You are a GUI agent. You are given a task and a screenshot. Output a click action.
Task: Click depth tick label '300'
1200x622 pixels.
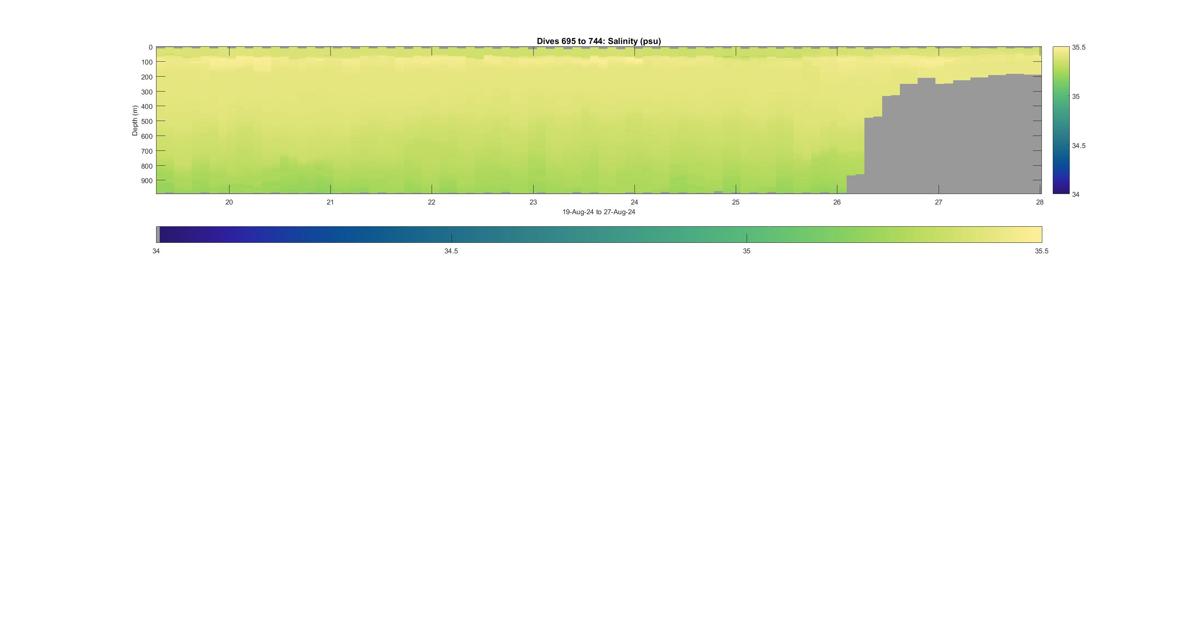point(146,92)
